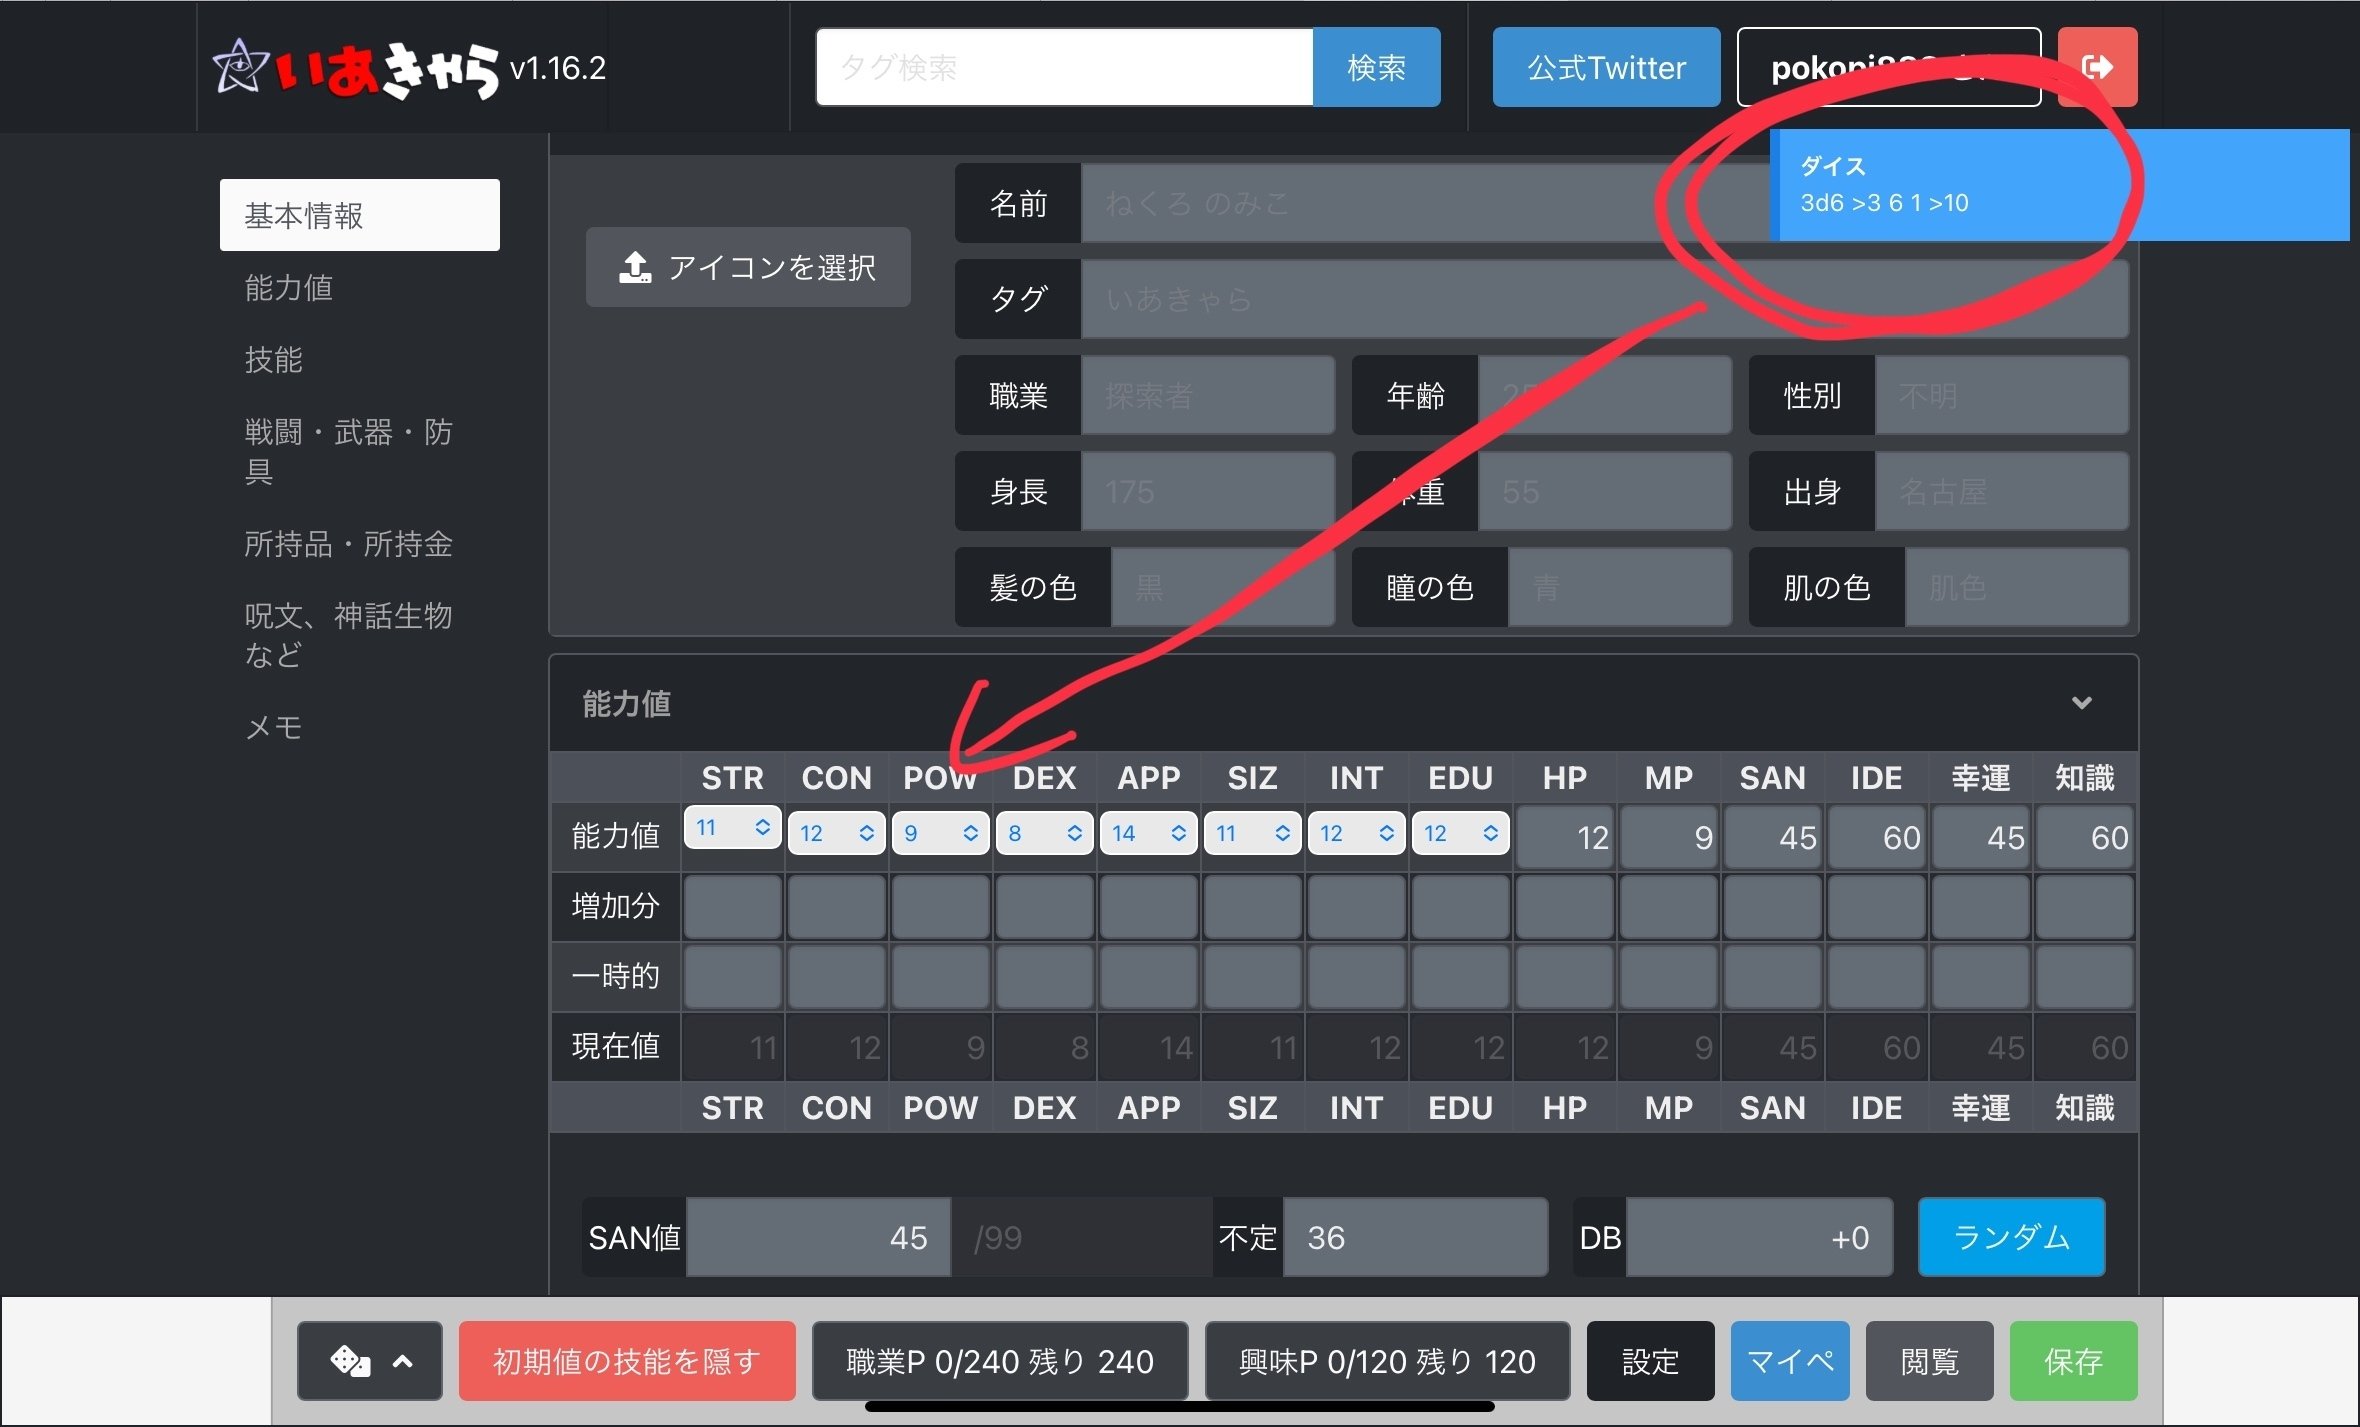2360x1427 pixels.
Task: Click the Iachara star logo
Action: 241,67
